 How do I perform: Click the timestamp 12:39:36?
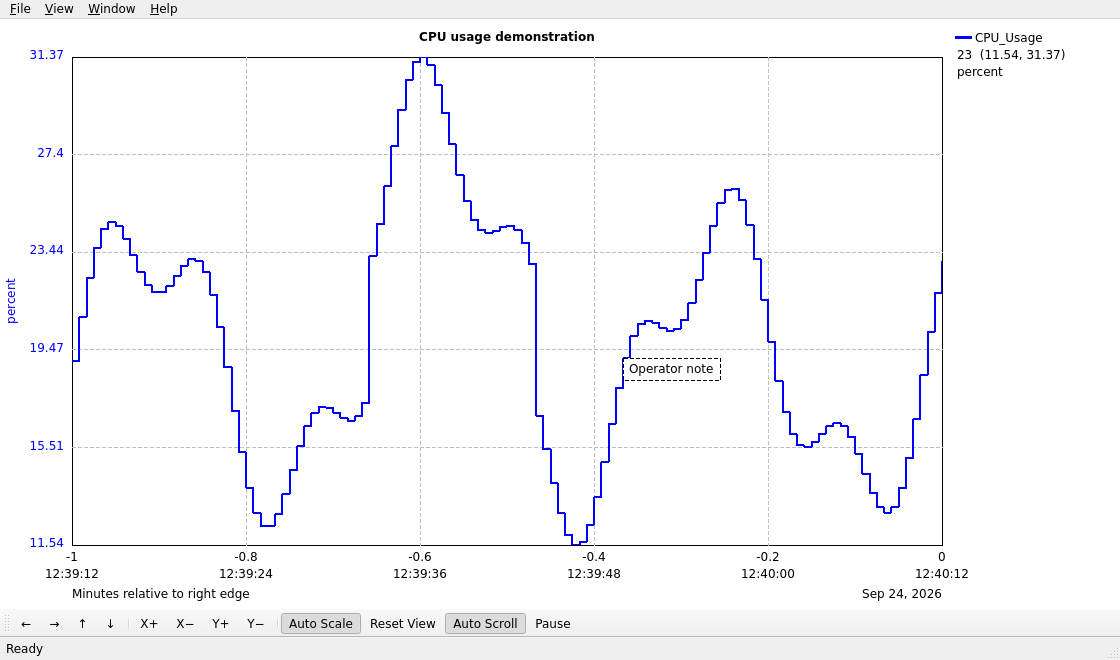pos(420,574)
